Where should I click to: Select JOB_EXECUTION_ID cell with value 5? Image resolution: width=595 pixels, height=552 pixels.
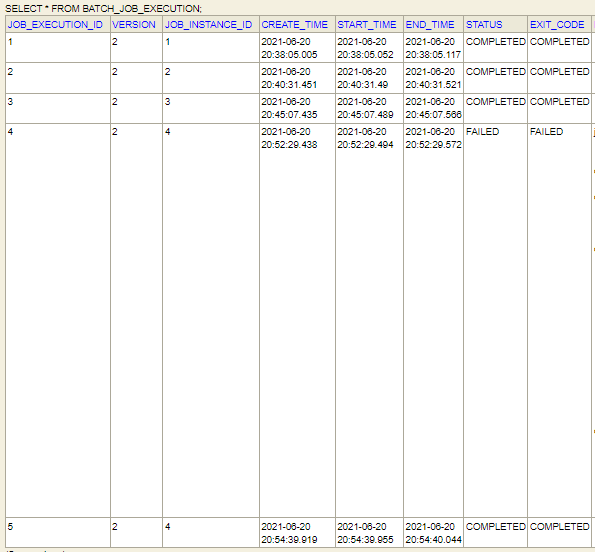(x=58, y=533)
